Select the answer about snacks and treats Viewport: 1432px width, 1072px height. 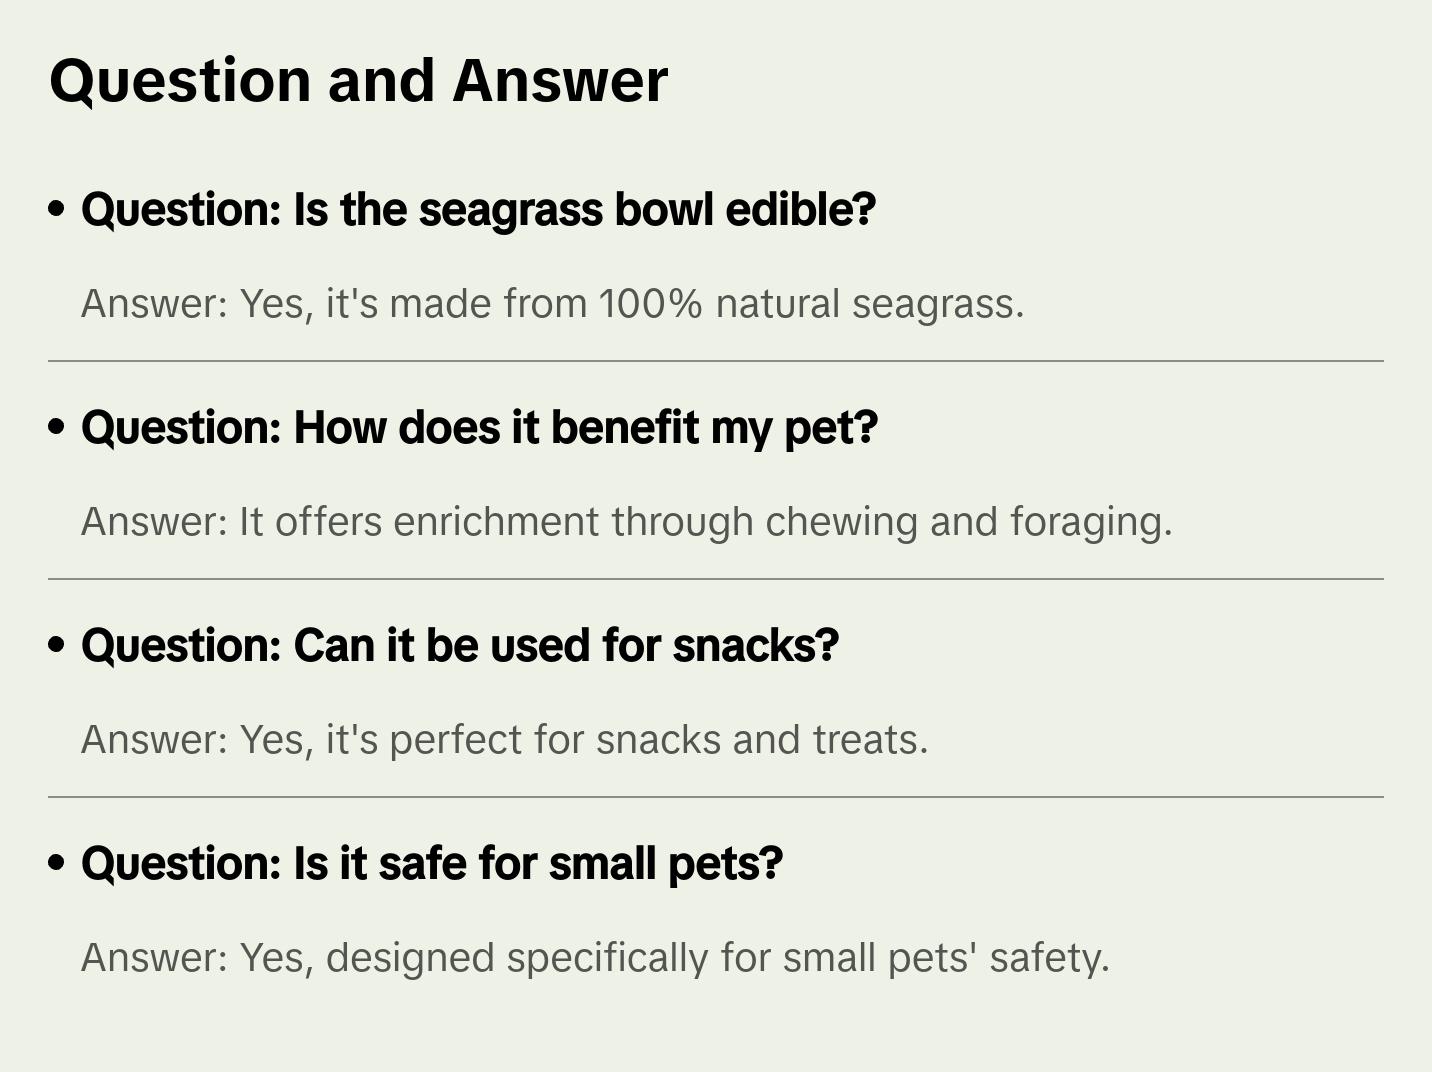pyautogui.click(x=504, y=740)
